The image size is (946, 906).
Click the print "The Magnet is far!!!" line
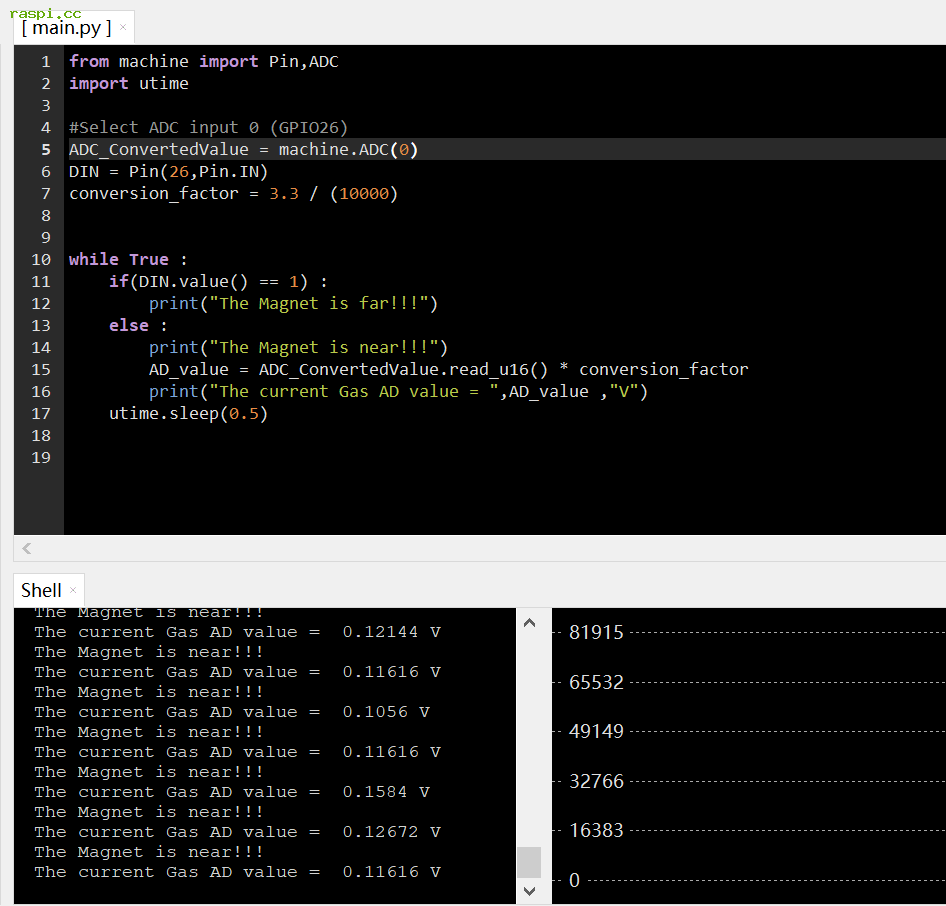coord(293,304)
